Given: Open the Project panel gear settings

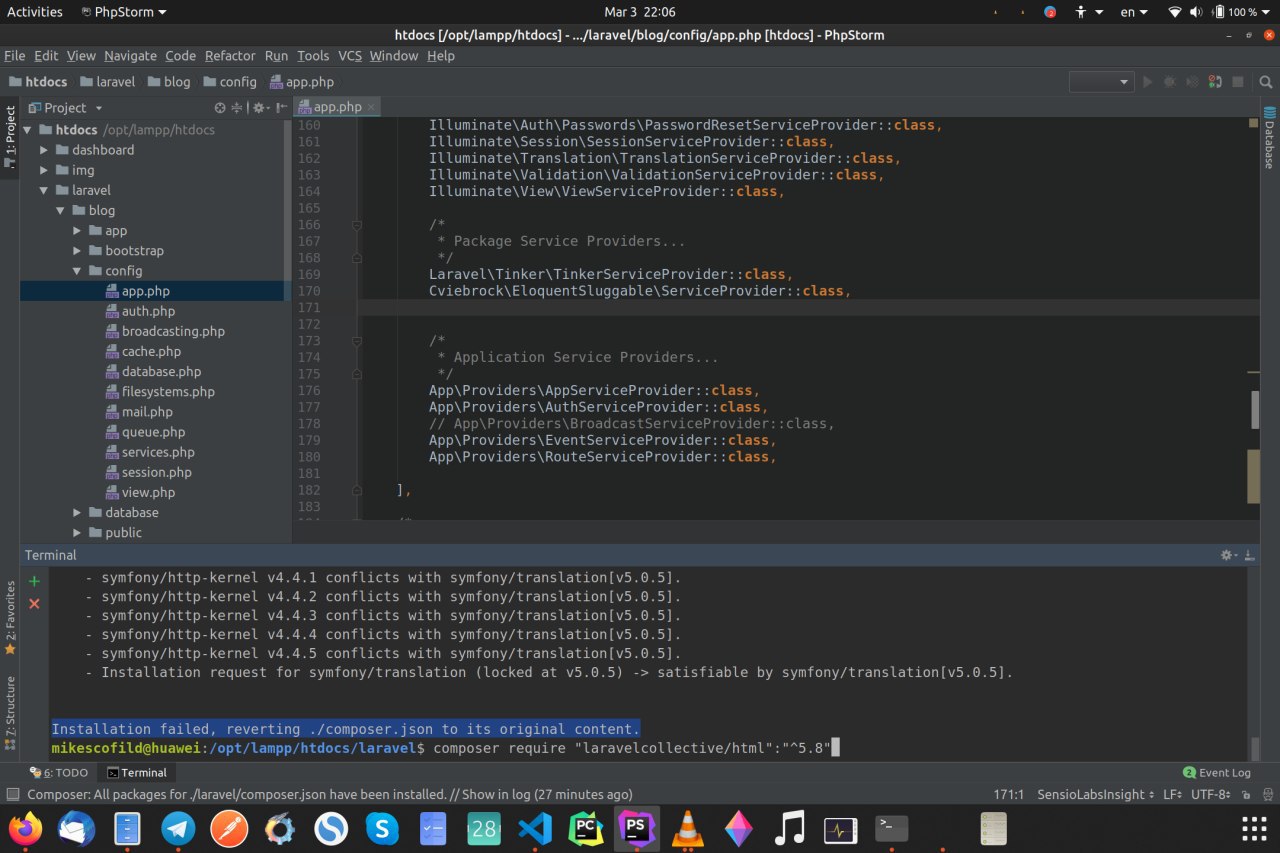Looking at the screenshot, I should click(259, 108).
